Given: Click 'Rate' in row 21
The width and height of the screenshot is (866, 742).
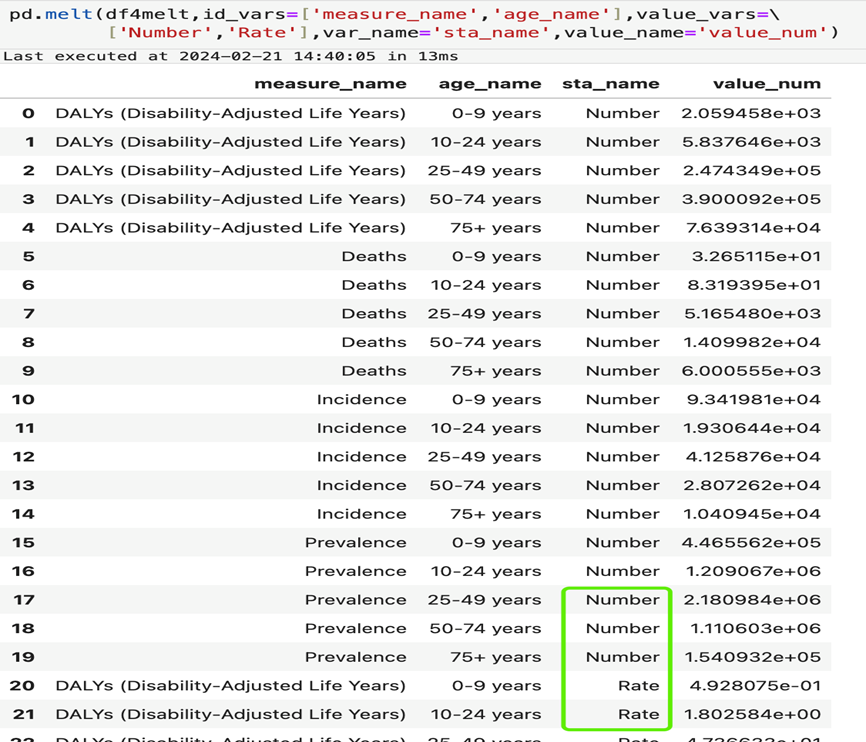Looking at the screenshot, I should click(639, 715).
